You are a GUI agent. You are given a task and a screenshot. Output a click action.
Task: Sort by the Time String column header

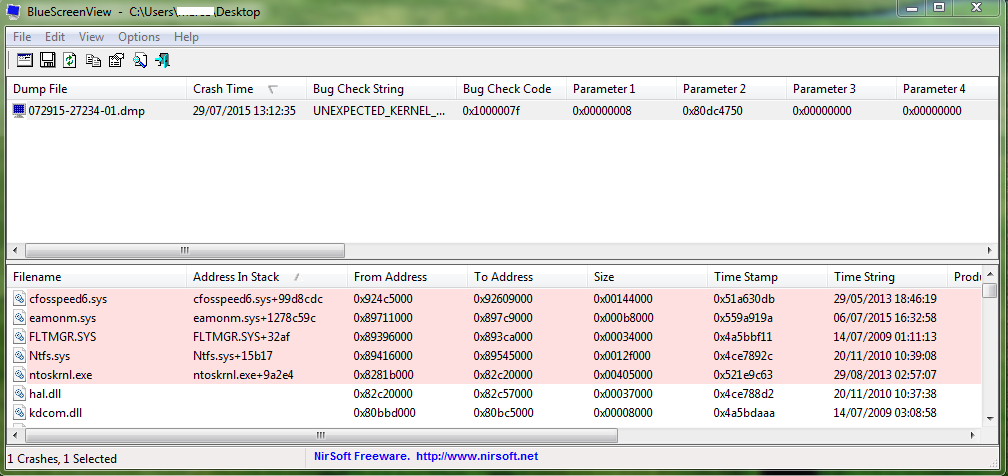pos(887,277)
